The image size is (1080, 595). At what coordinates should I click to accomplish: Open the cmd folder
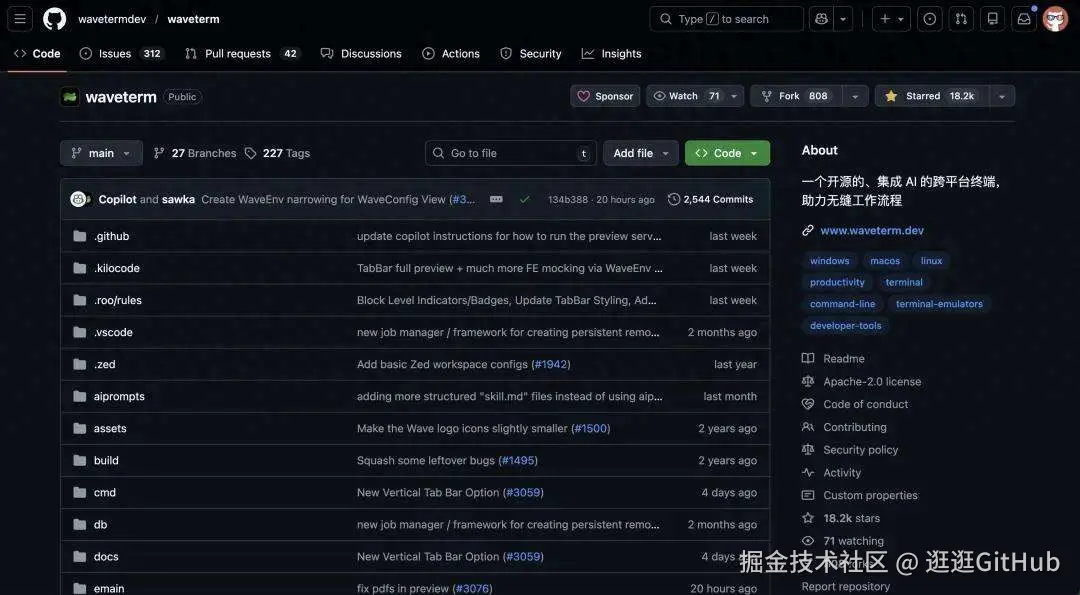[x=105, y=492]
